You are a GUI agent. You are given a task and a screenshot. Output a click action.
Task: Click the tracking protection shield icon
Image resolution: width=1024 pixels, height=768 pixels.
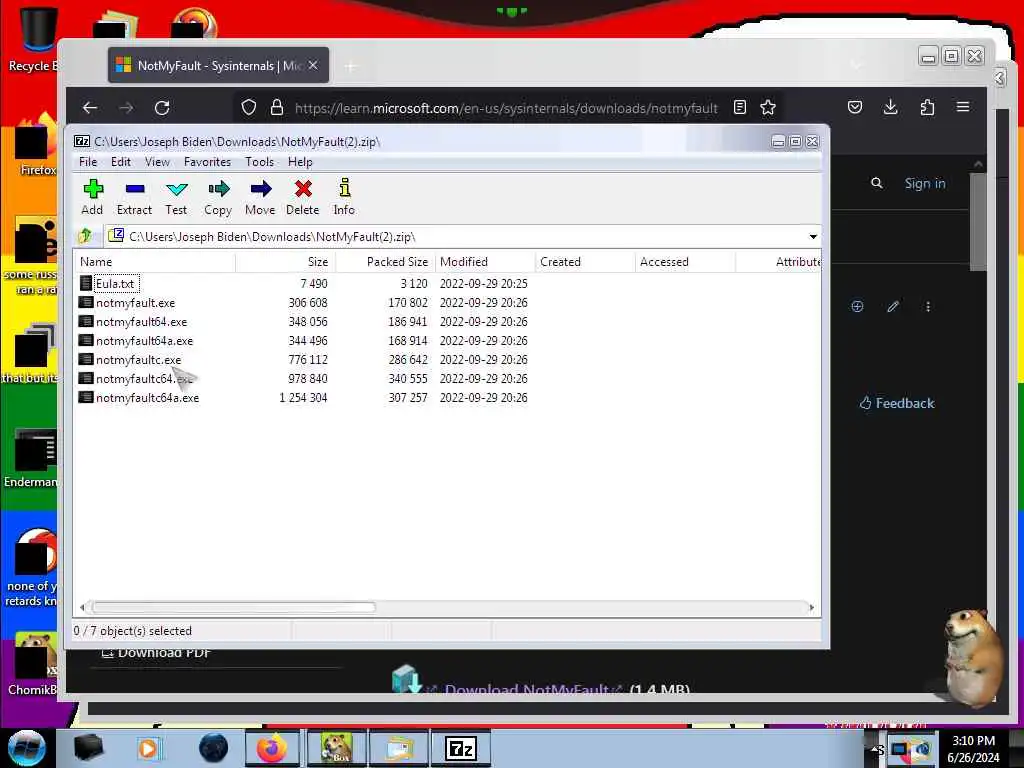click(x=249, y=108)
